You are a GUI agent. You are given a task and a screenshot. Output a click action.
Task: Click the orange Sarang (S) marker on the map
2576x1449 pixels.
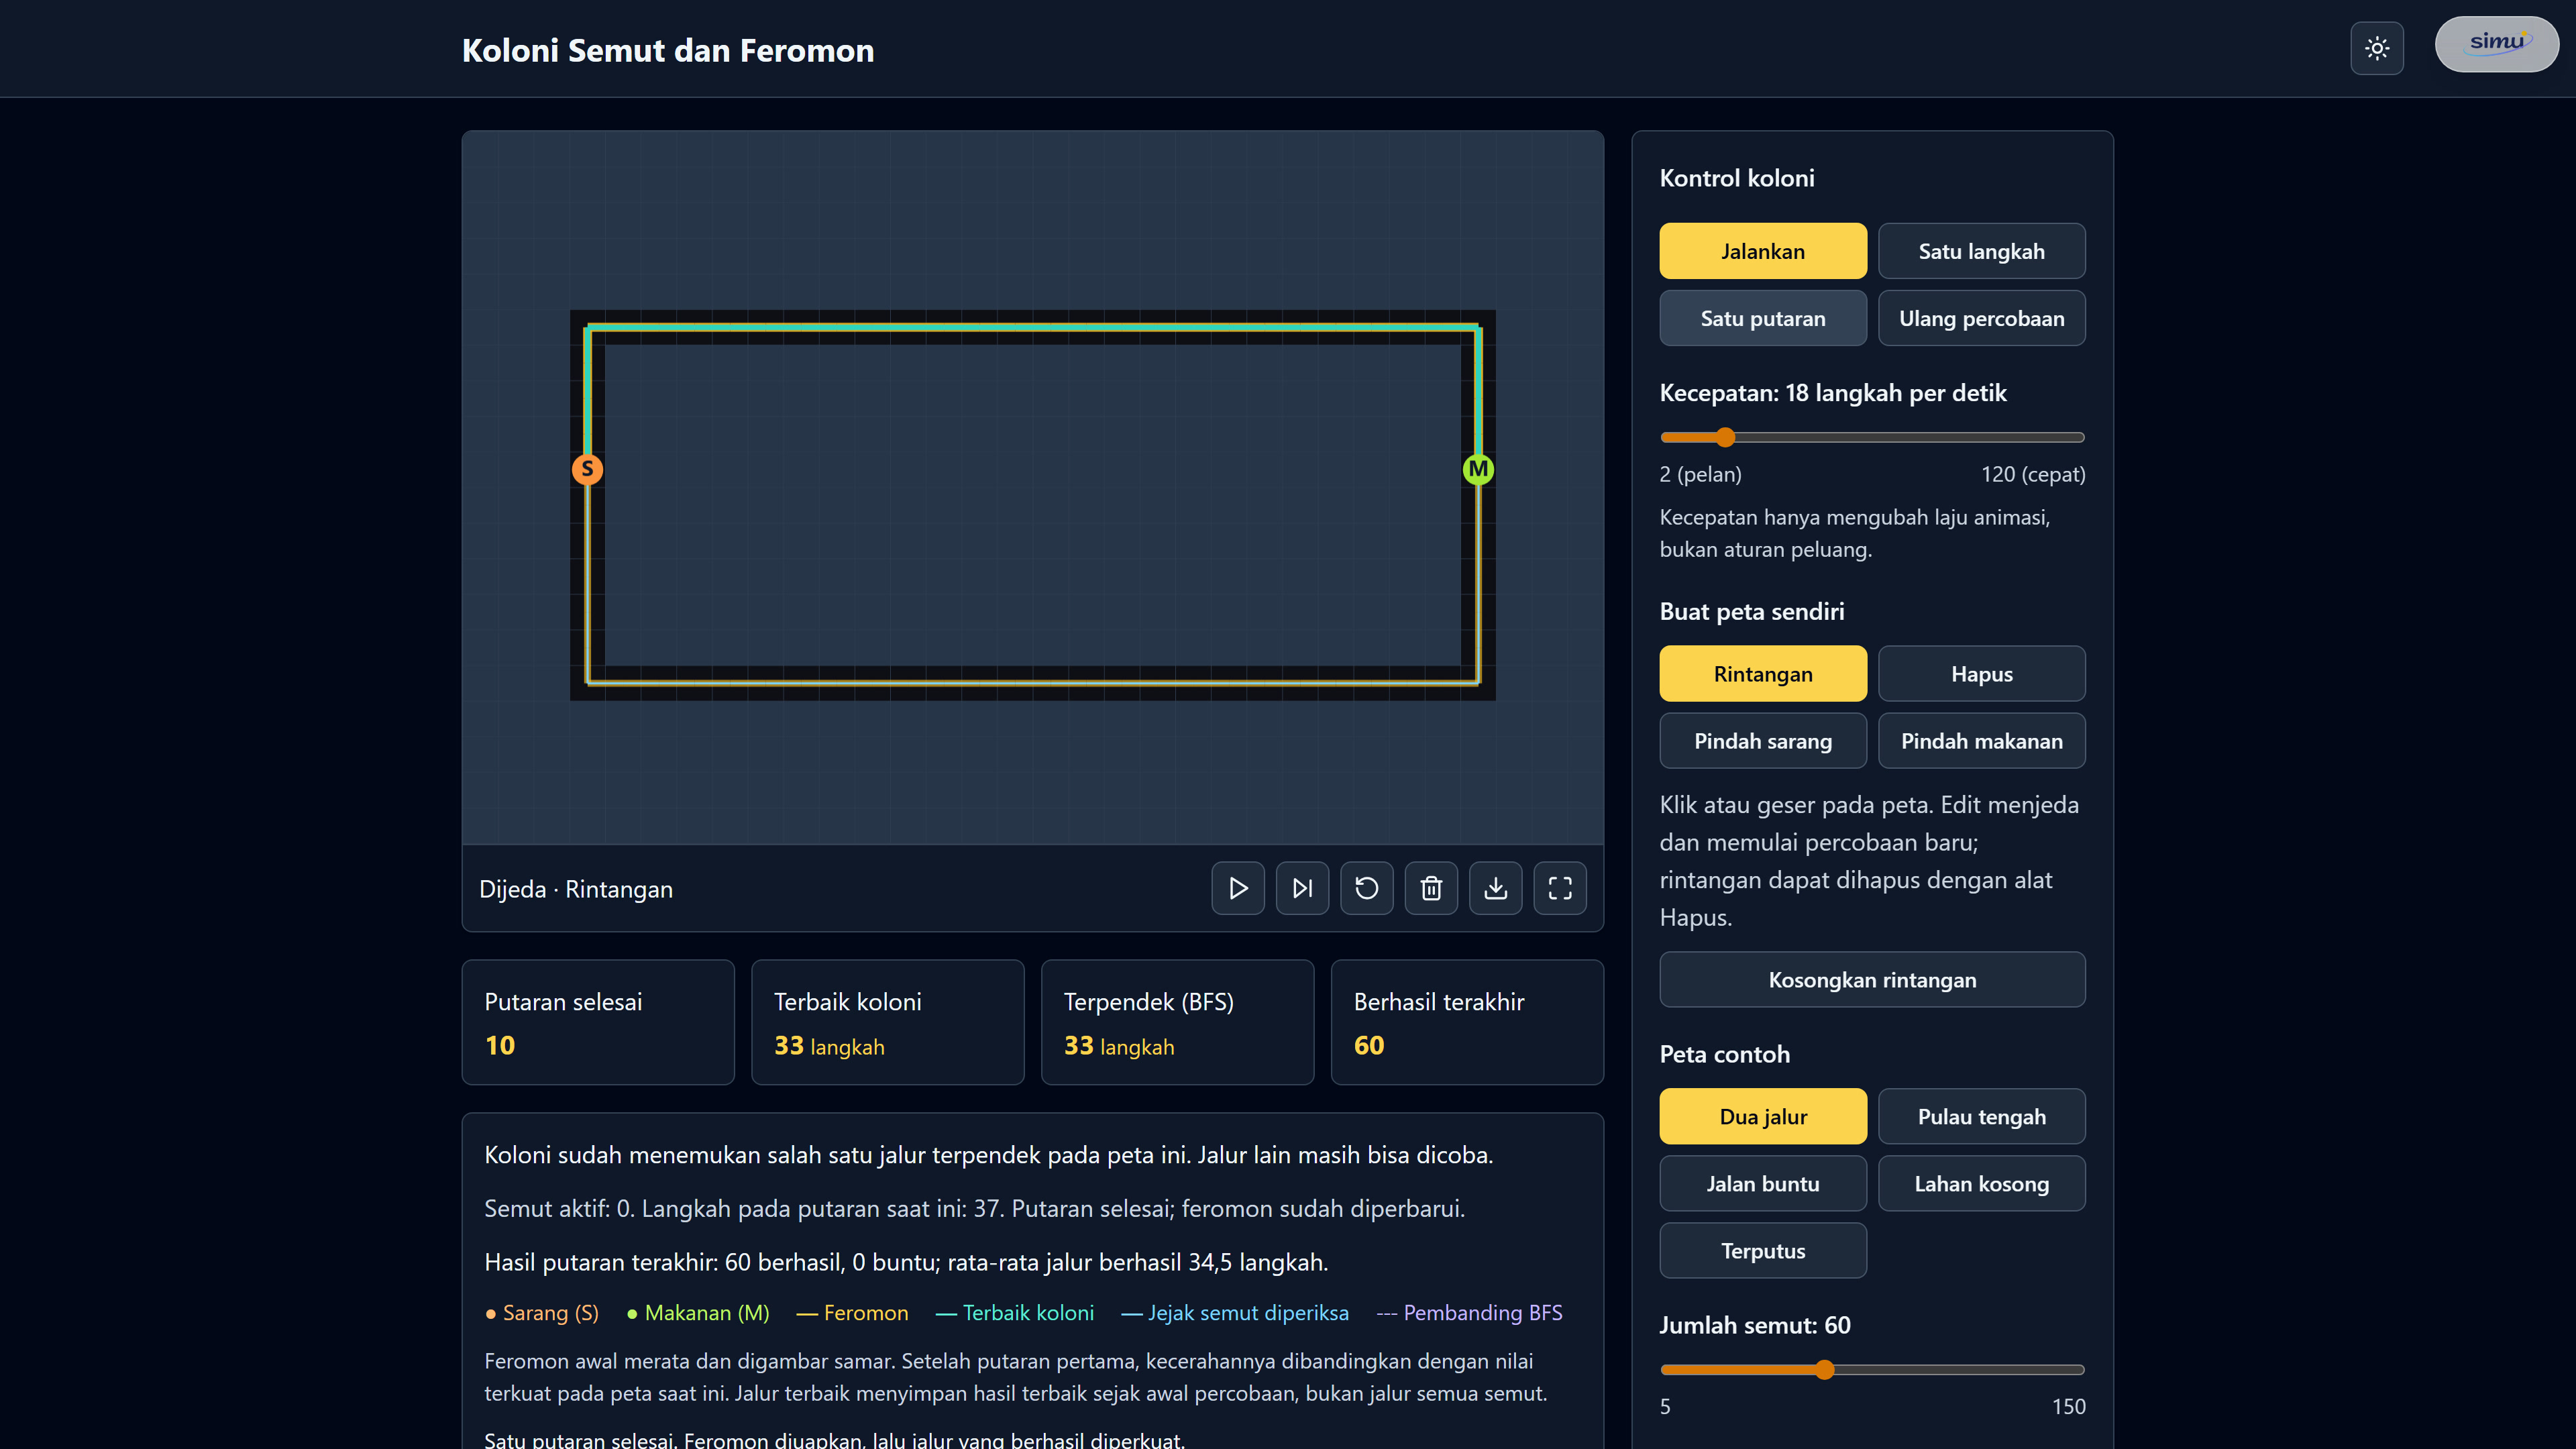pos(587,469)
